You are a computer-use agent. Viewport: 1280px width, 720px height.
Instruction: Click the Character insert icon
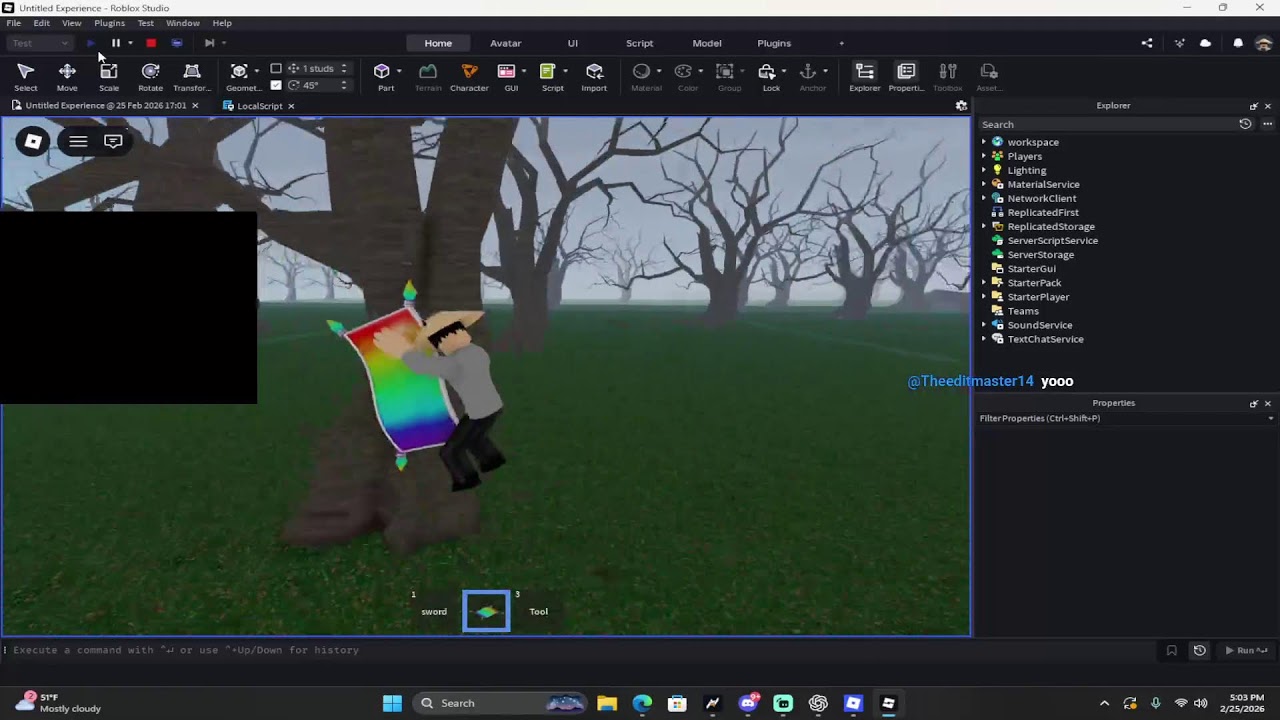coord(469,77)
